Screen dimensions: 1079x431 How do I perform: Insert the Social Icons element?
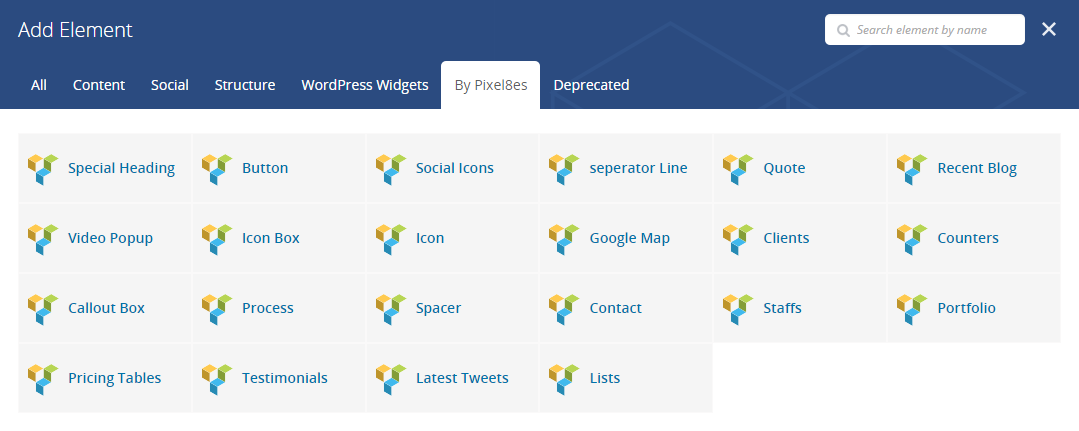pos(453,168)
